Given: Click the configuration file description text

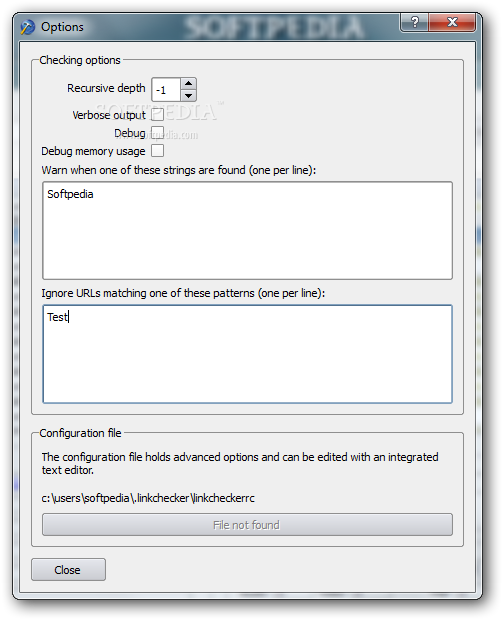Looking at the screenshot, I should (240, 463).
